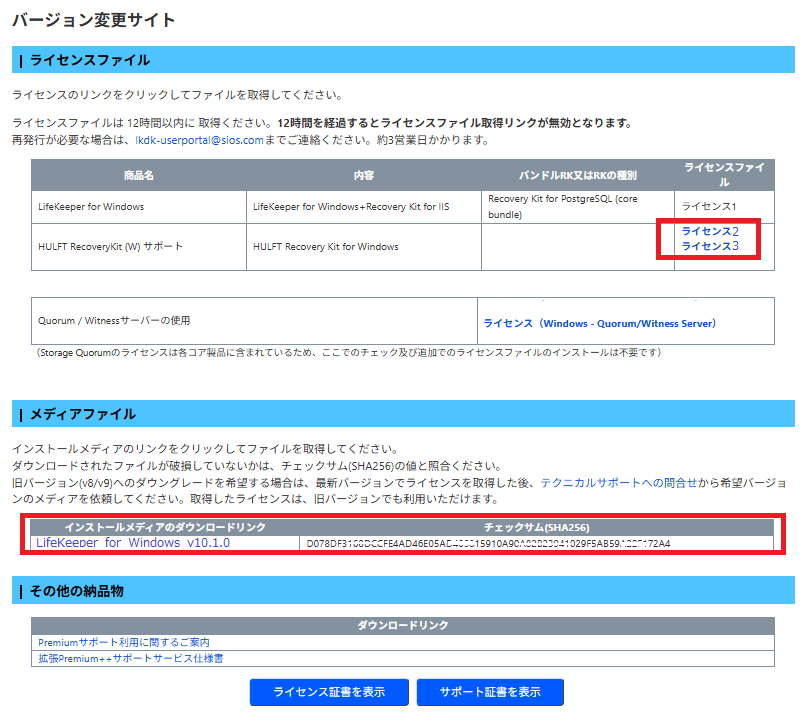Select the SHA256 checksum value text

pos(488,543)
